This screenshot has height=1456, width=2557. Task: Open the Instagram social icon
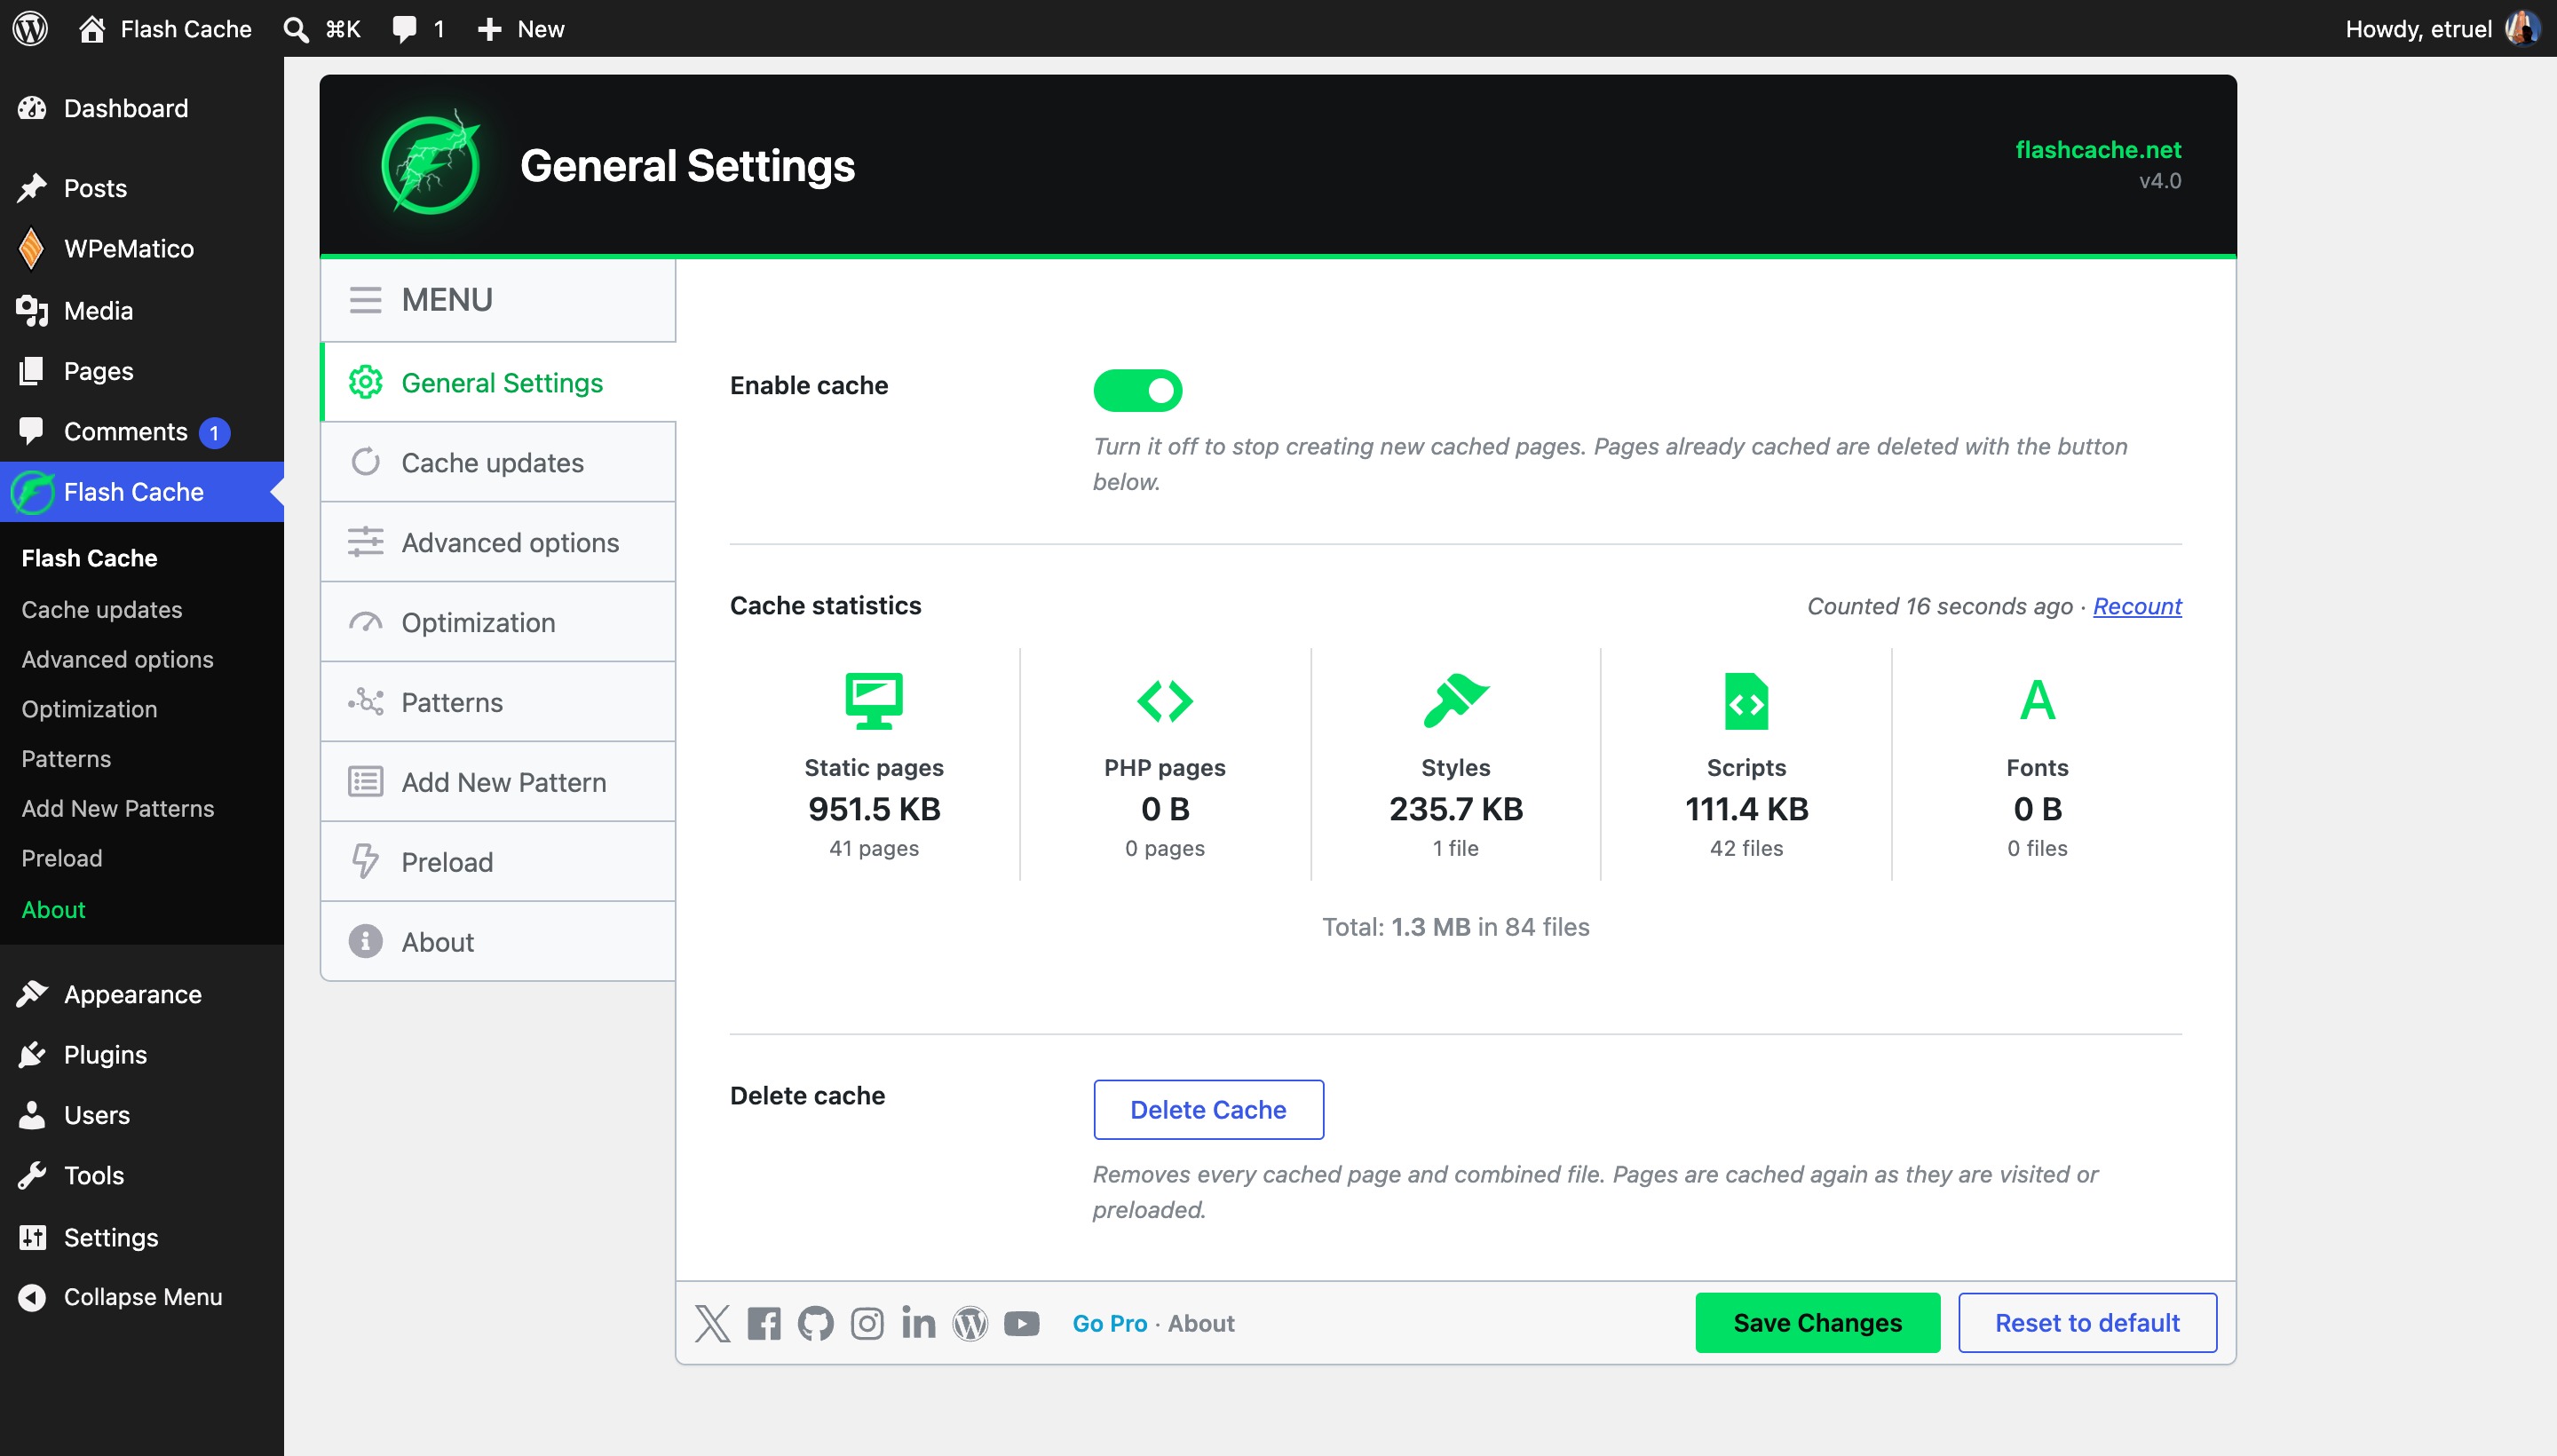point(867,1323)
